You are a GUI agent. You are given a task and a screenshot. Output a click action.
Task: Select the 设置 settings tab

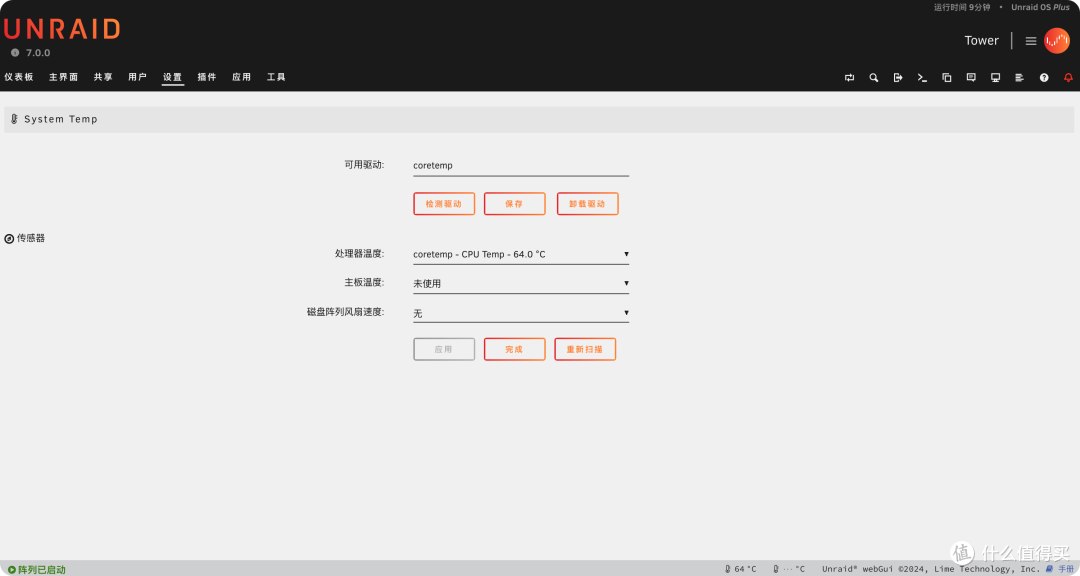[172, 77]
